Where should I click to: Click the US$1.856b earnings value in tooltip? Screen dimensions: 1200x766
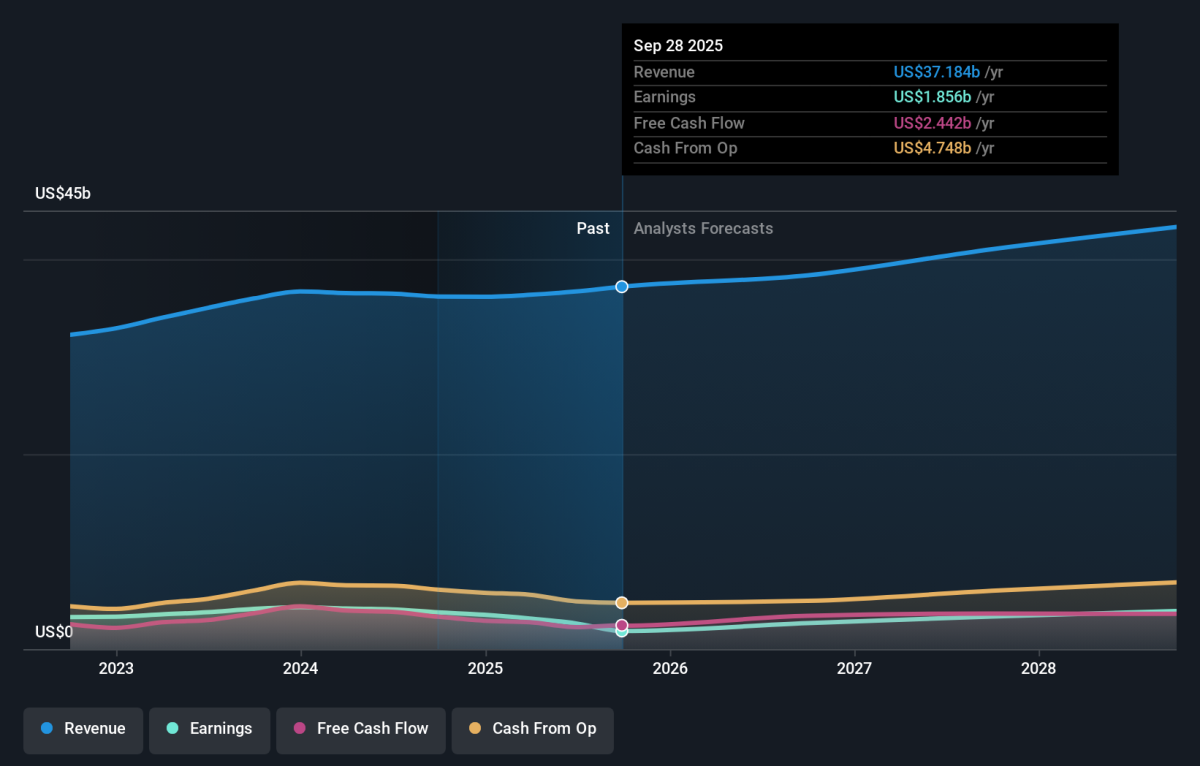click(932, 97)
